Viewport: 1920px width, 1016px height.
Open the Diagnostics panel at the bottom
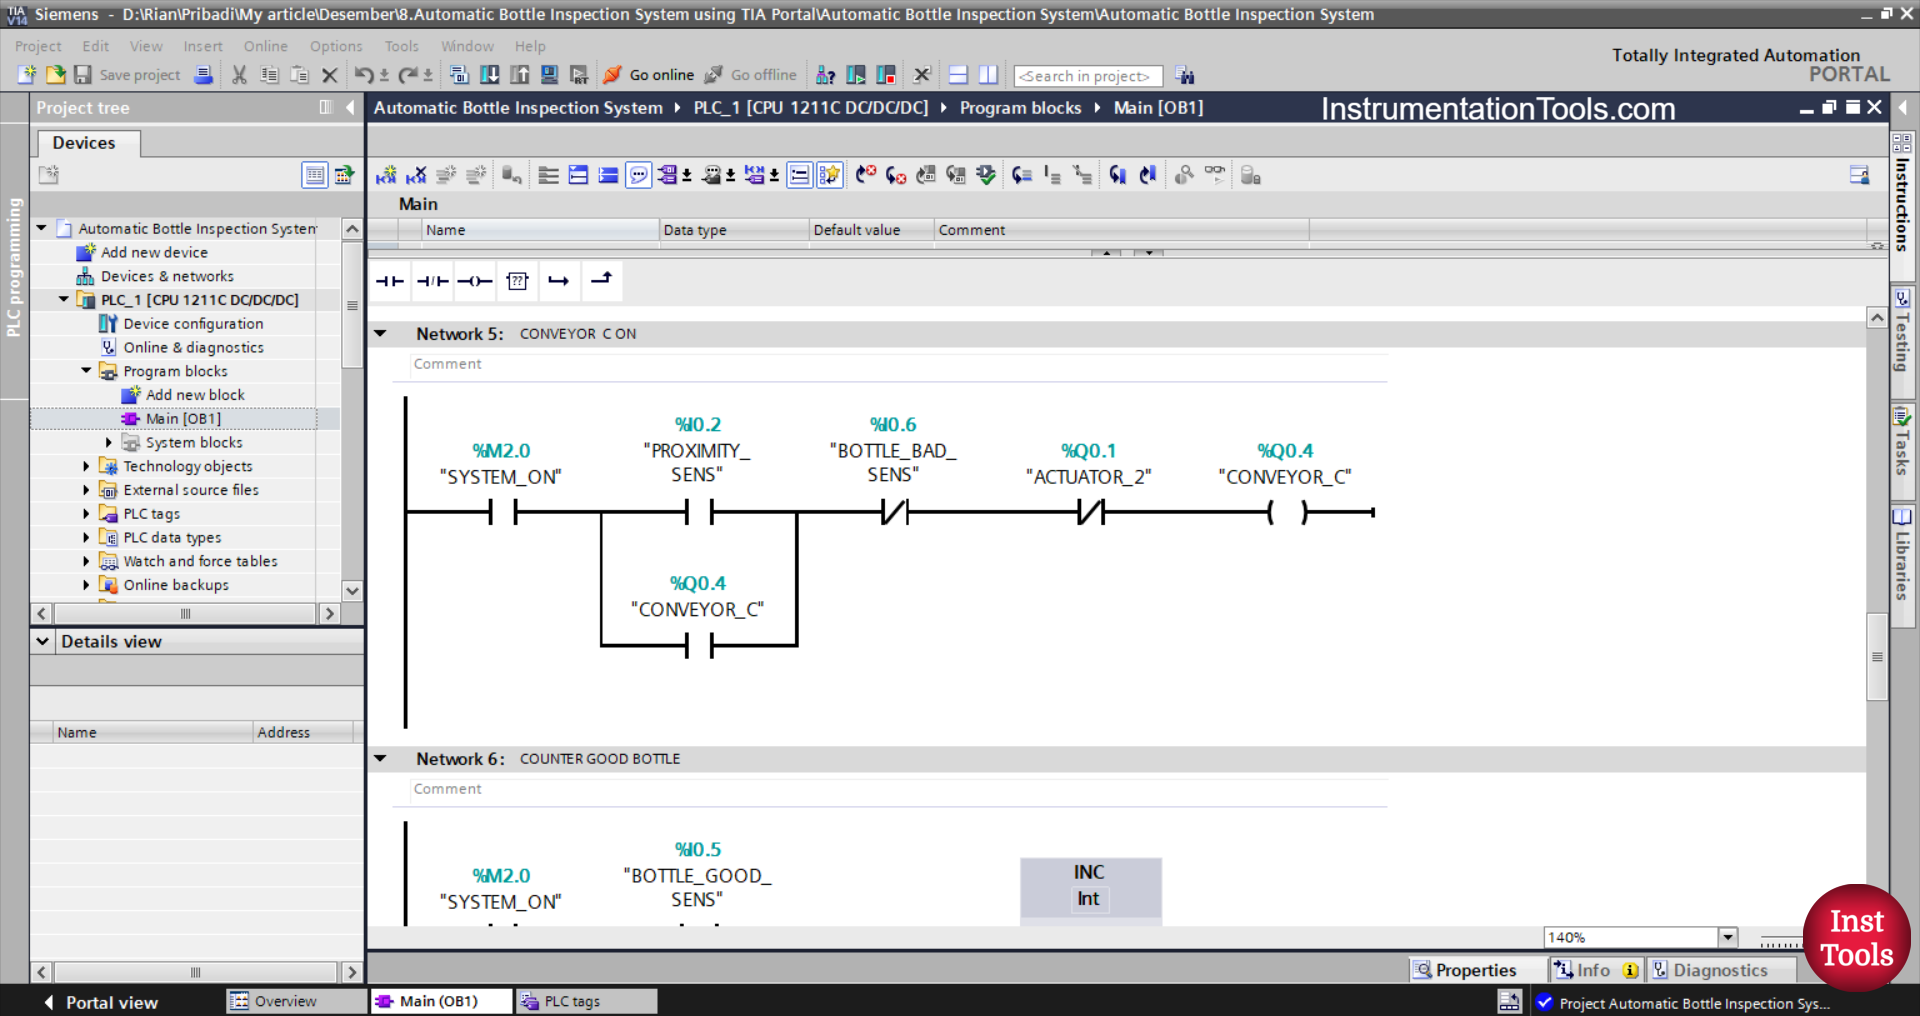point(1721,969)
